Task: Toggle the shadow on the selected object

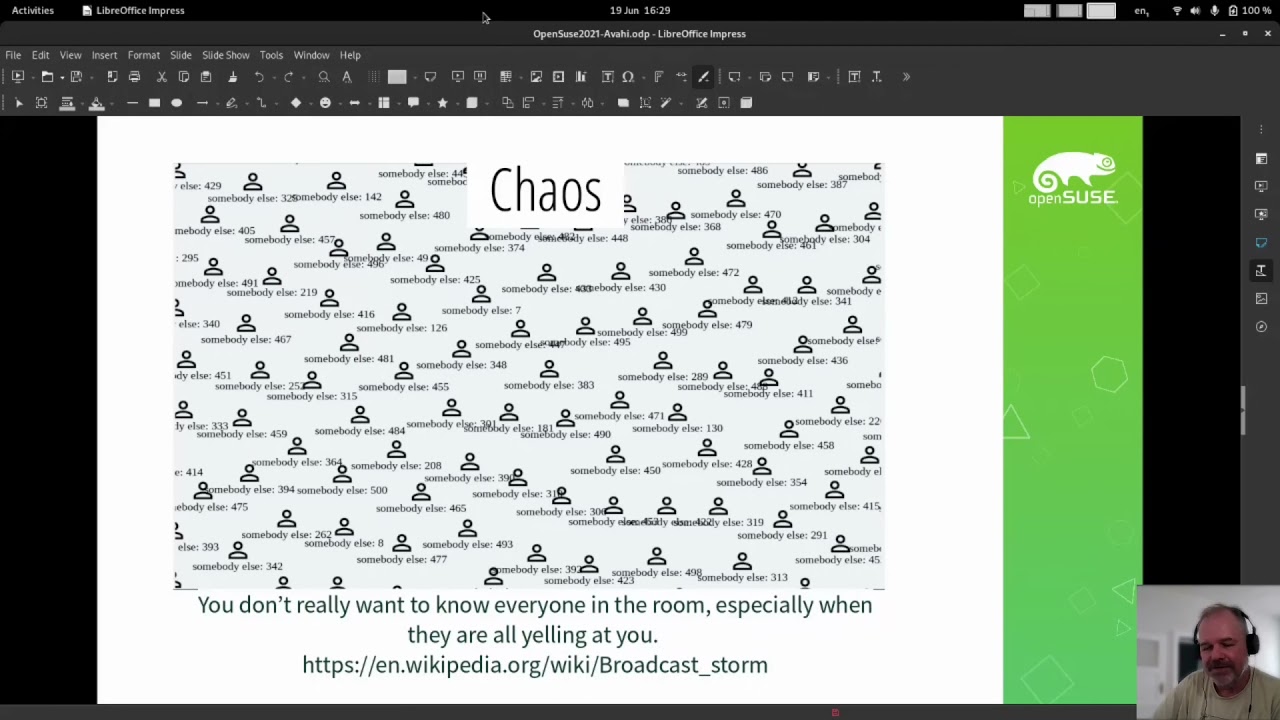Action: pyautogui.click(x=623, y=102)
